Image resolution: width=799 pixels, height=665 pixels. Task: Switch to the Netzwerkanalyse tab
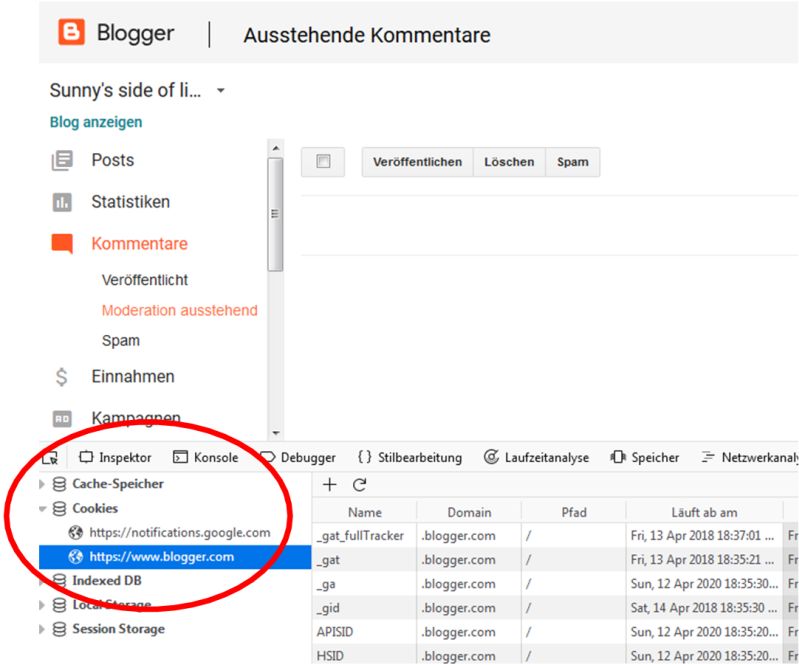click(x=750, y=458)
